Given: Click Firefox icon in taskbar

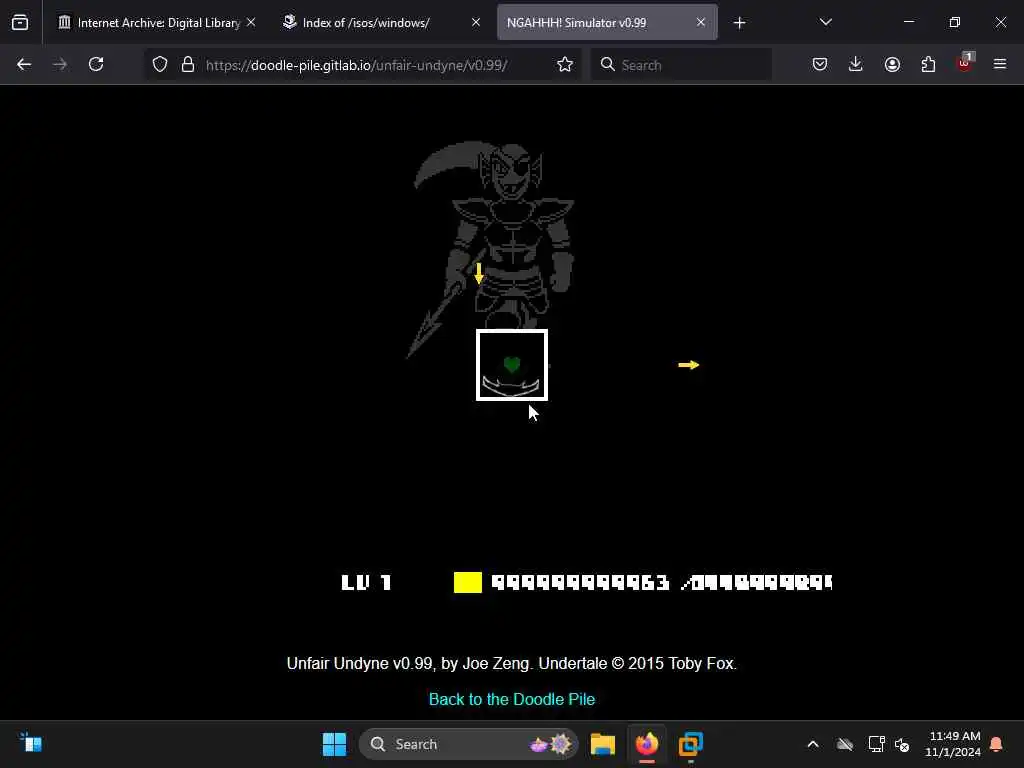Looking at the screenshot, I should coord(647,744).
